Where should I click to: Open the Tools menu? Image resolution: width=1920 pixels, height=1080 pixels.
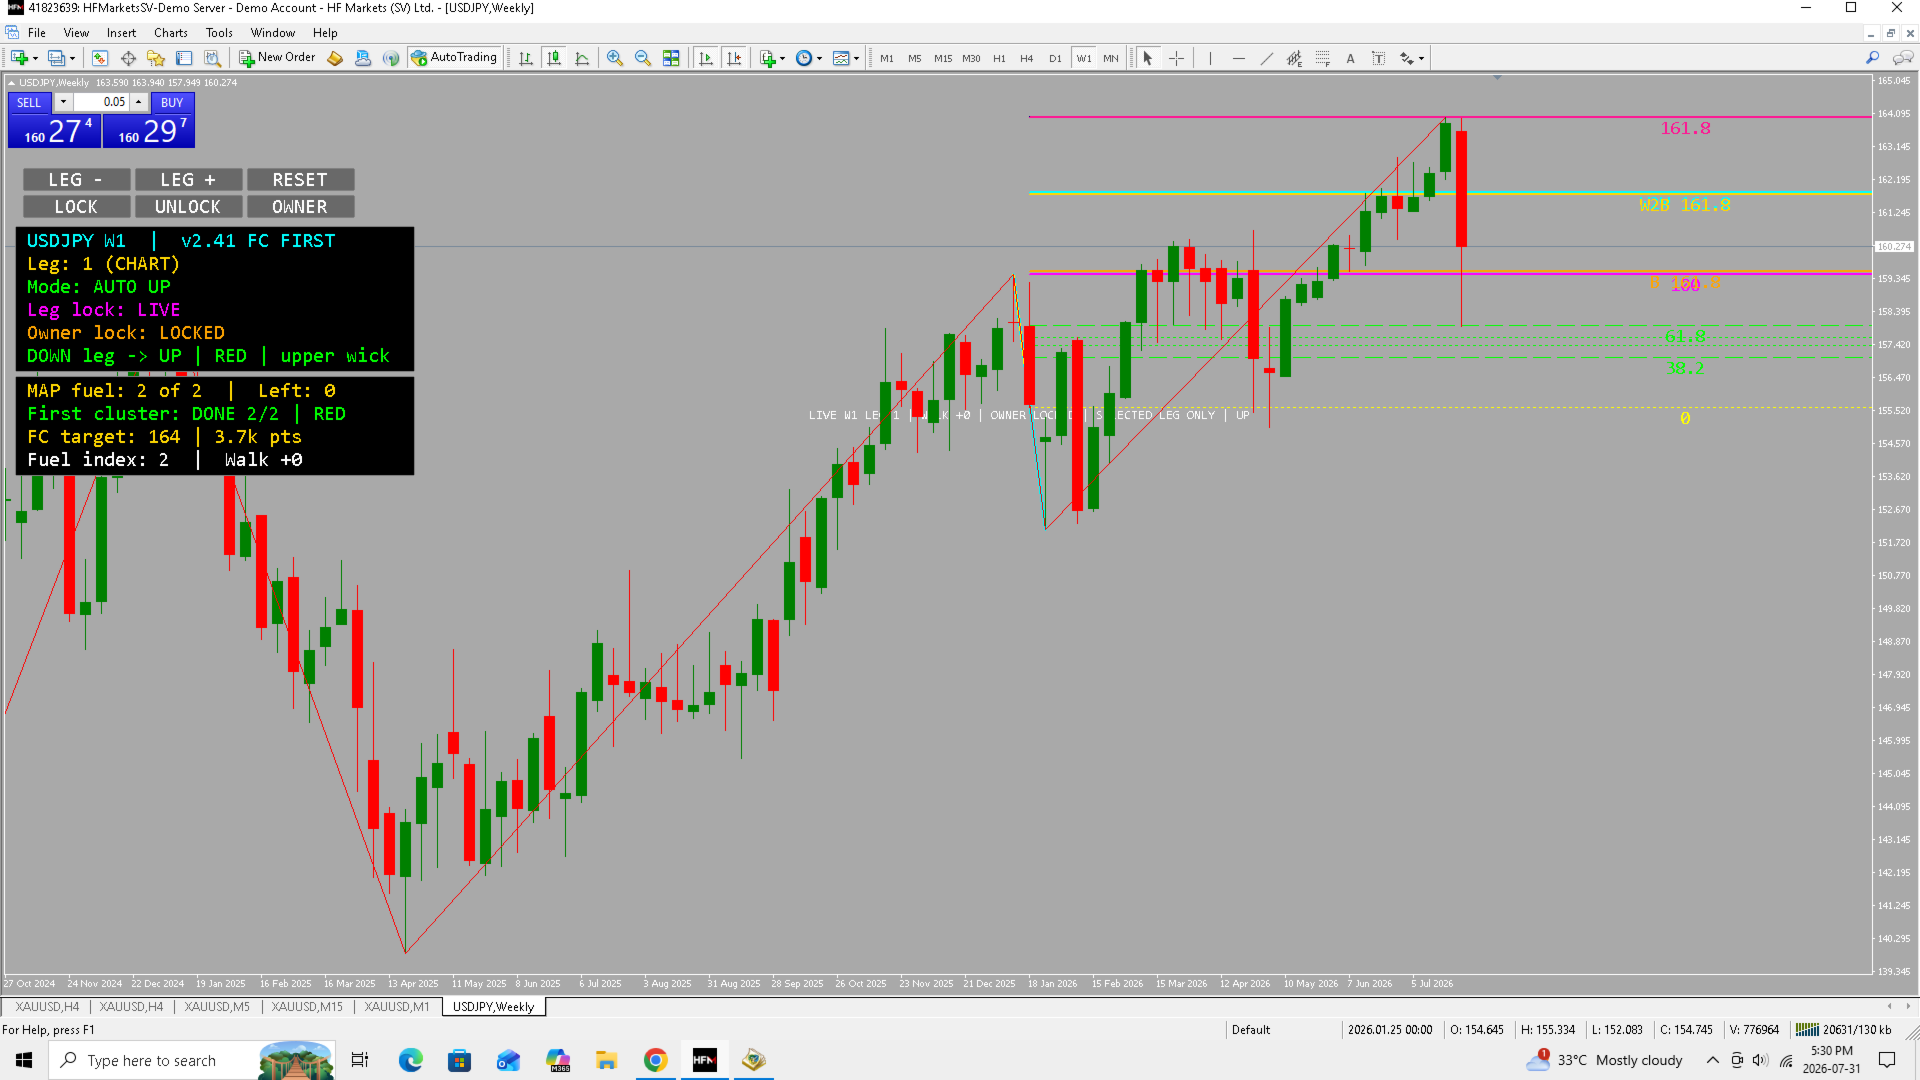pos(219,33)
